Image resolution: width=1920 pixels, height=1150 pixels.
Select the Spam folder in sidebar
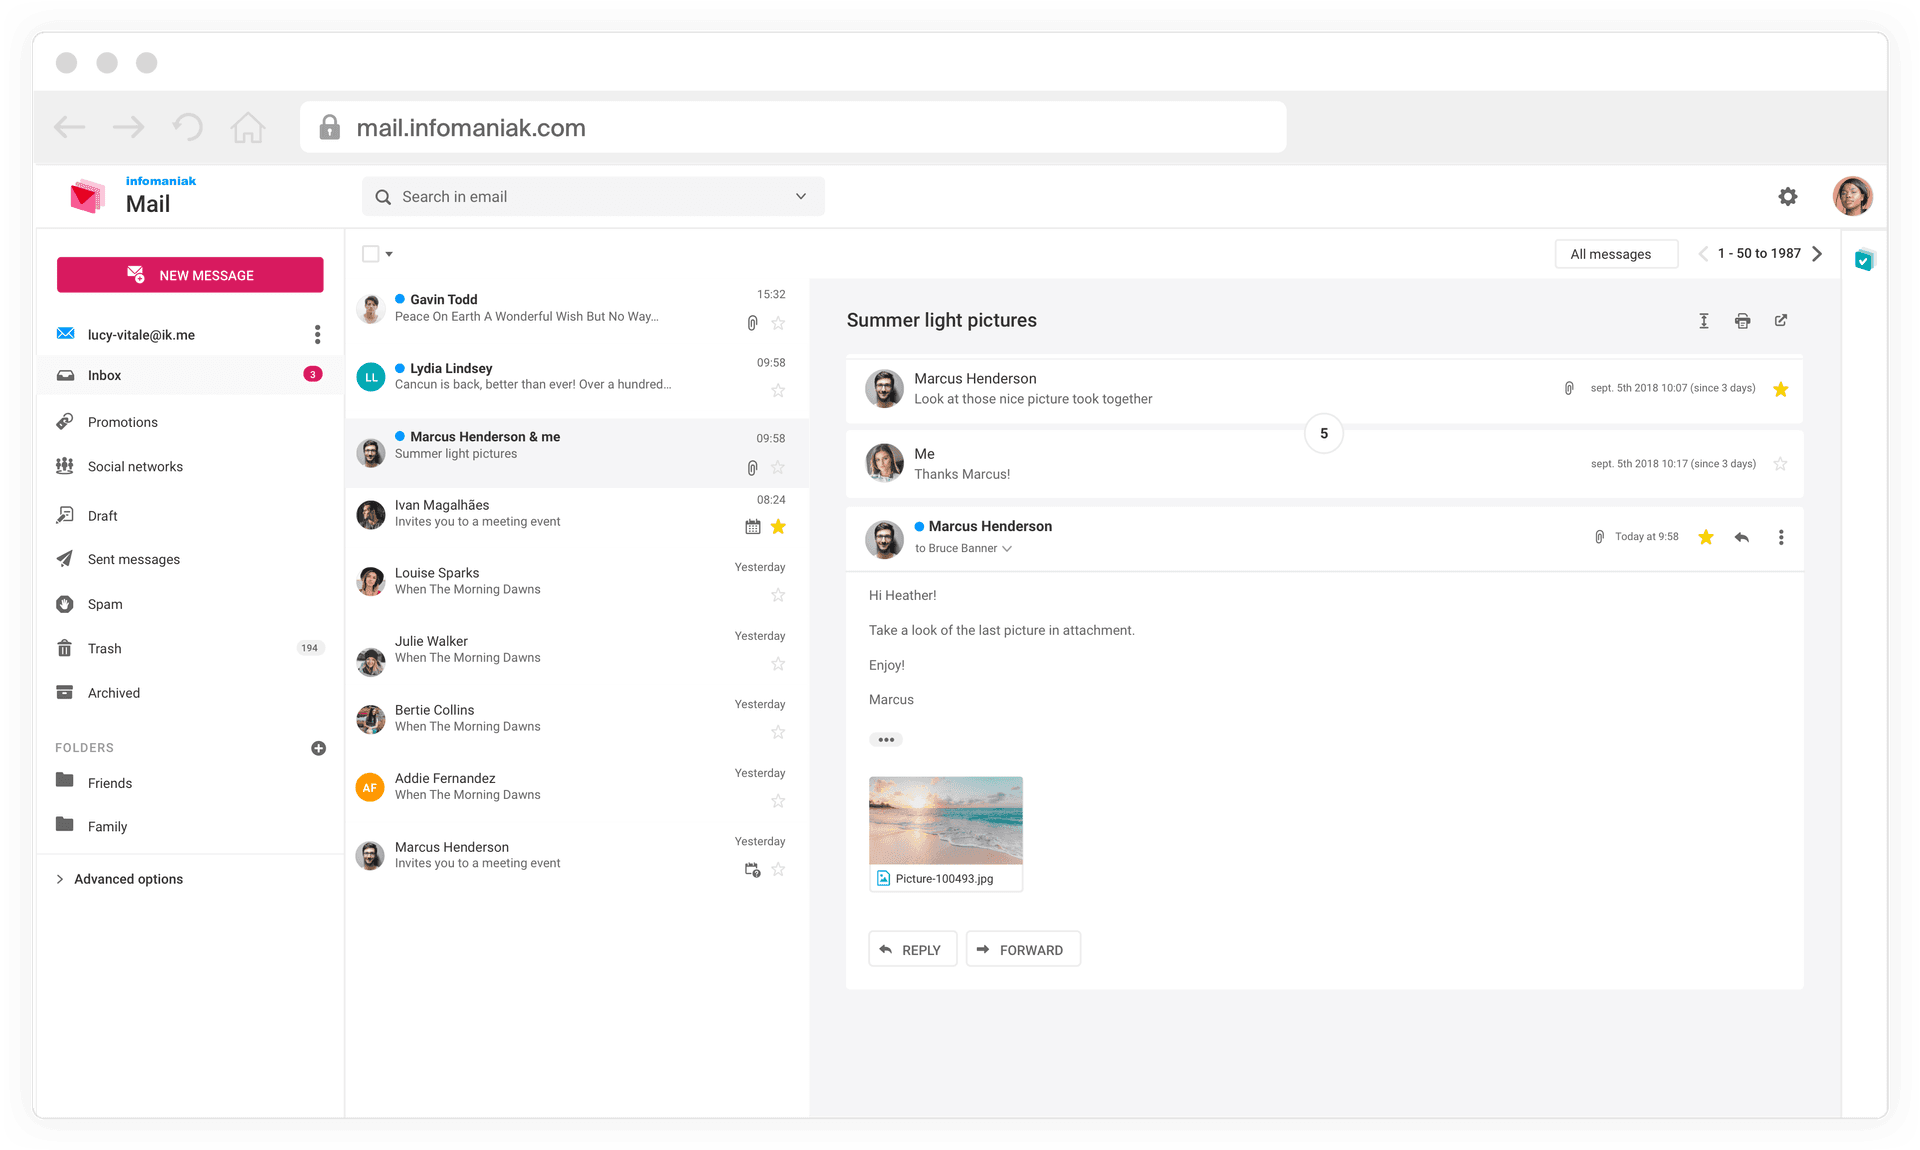[x=107, y=602]
